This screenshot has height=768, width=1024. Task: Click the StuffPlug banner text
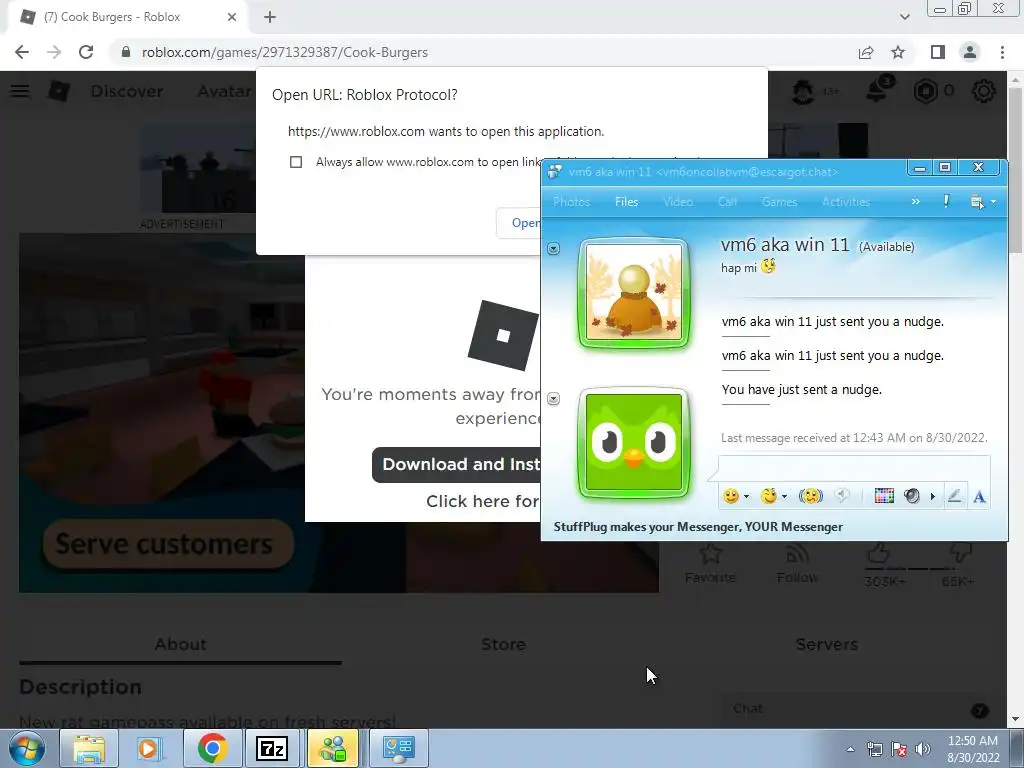point(698,527)
